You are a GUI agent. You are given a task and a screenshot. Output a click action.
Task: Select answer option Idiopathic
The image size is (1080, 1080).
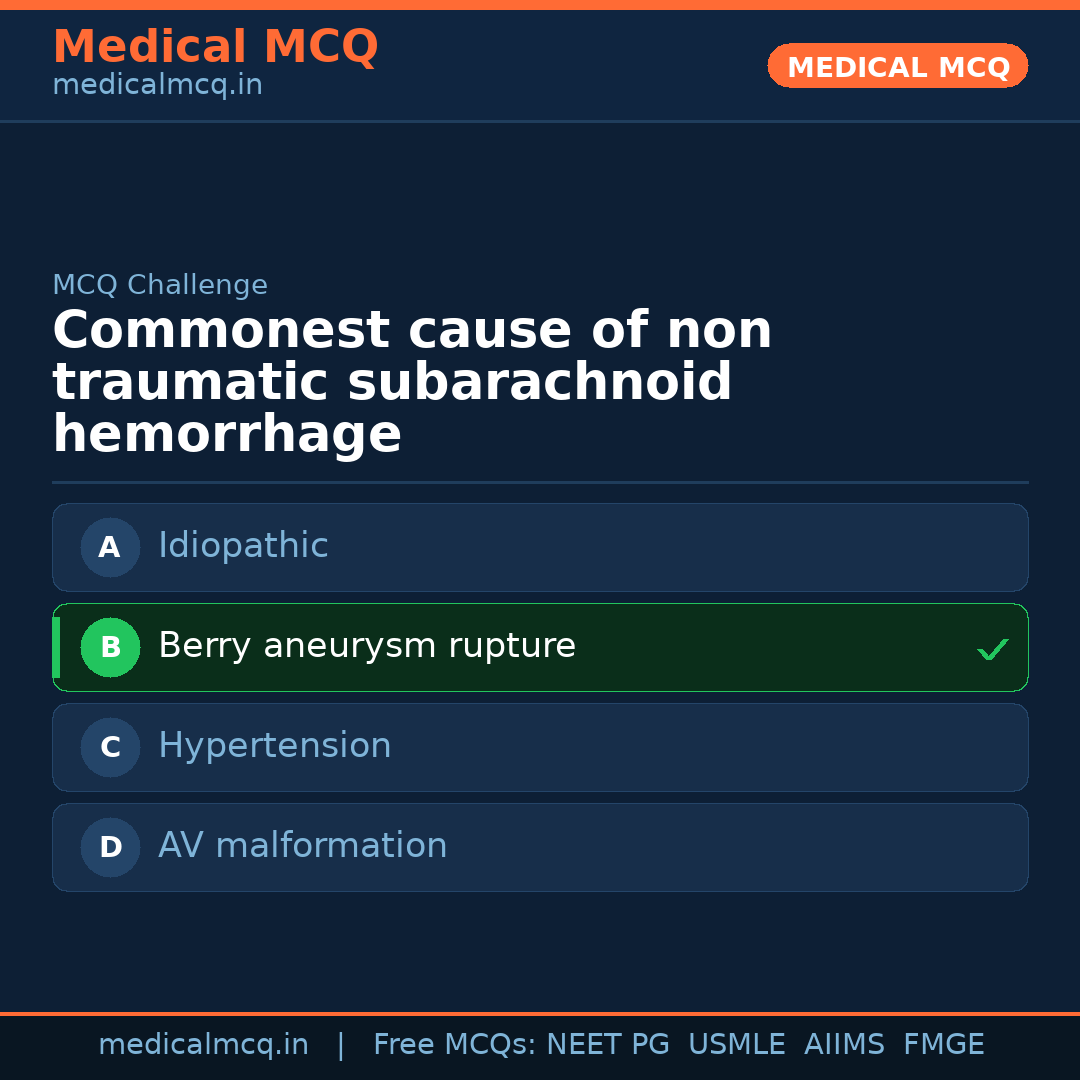pos(540,547)
